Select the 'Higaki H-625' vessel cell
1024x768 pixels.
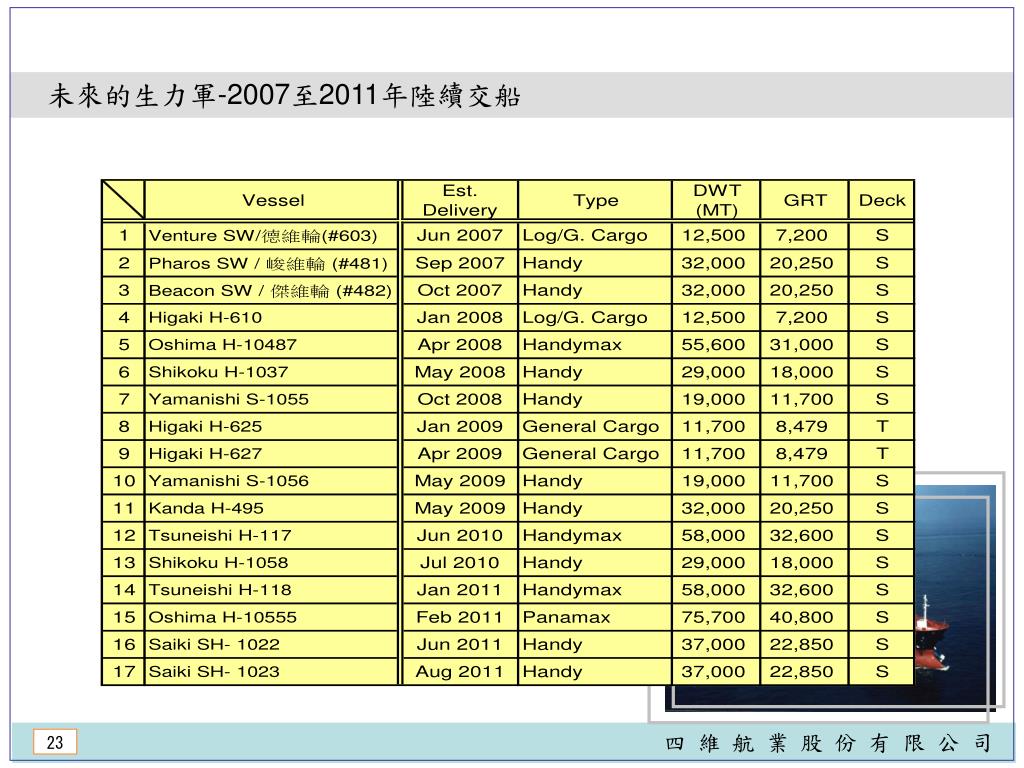(272, 426)
